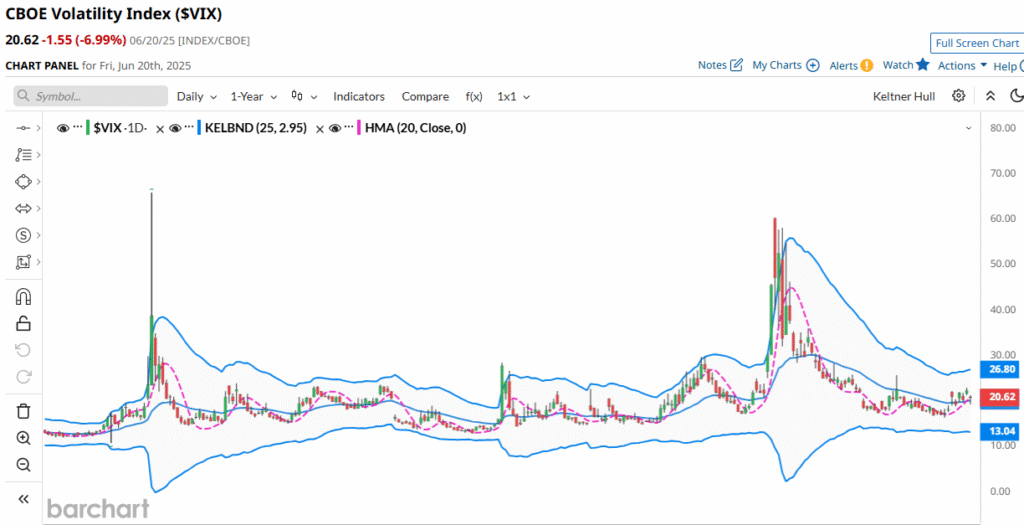The image size is (1024, 525).
Task: Open the Notes link
Action: click(719, 65)
